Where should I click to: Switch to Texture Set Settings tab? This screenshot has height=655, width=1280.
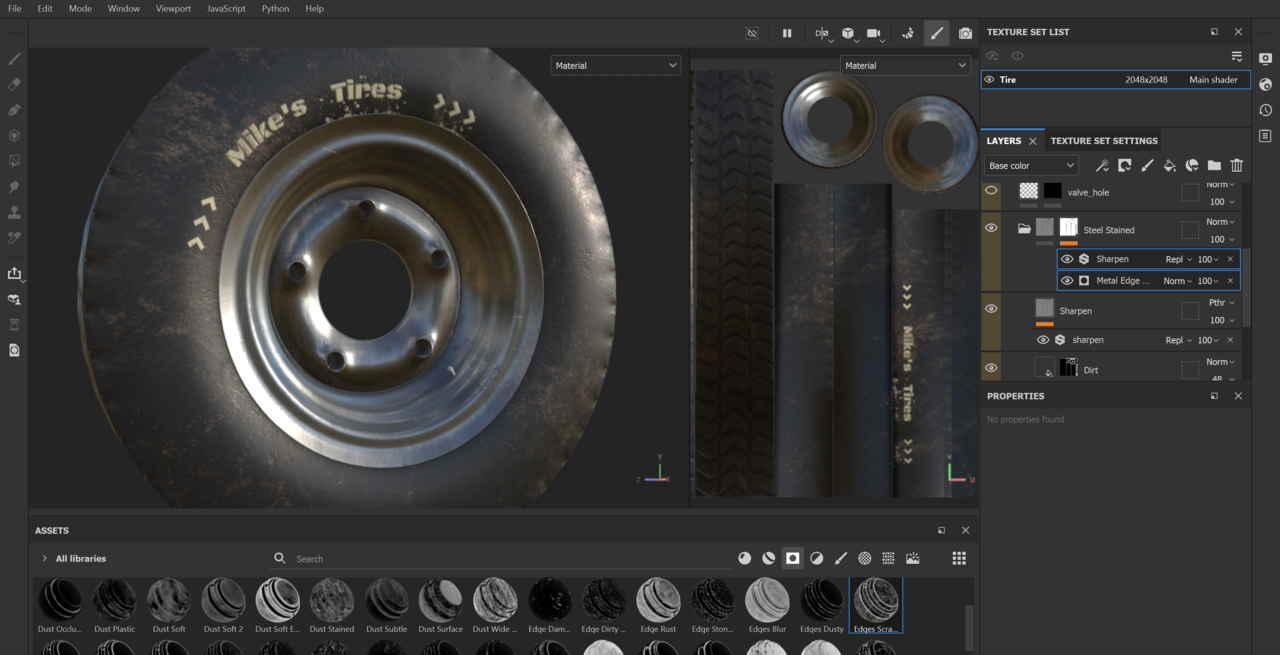(x=1104, y=141)
